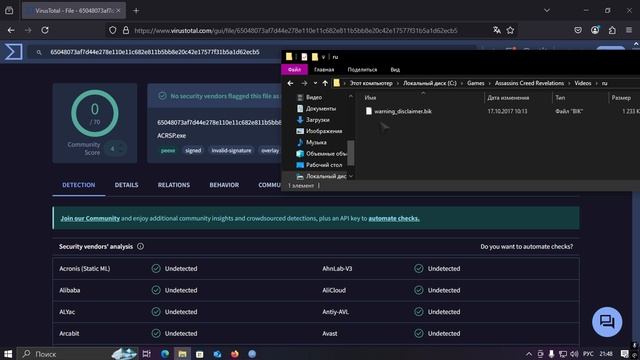
Task: Click Assassins Creed Revelations in breadcrumb
Action: [x=529, y=83]
